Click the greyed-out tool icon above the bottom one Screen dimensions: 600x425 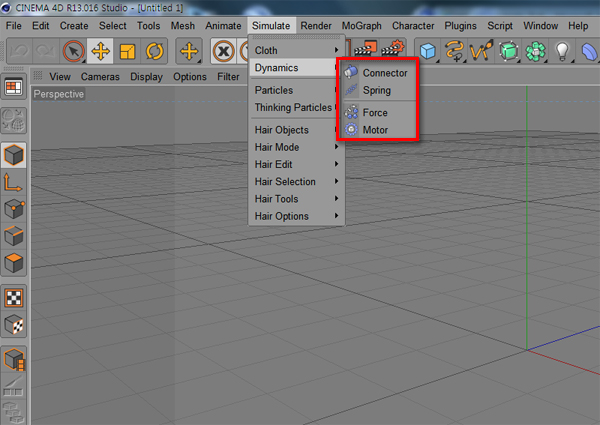pyautogui.click(x=13, y=386)
